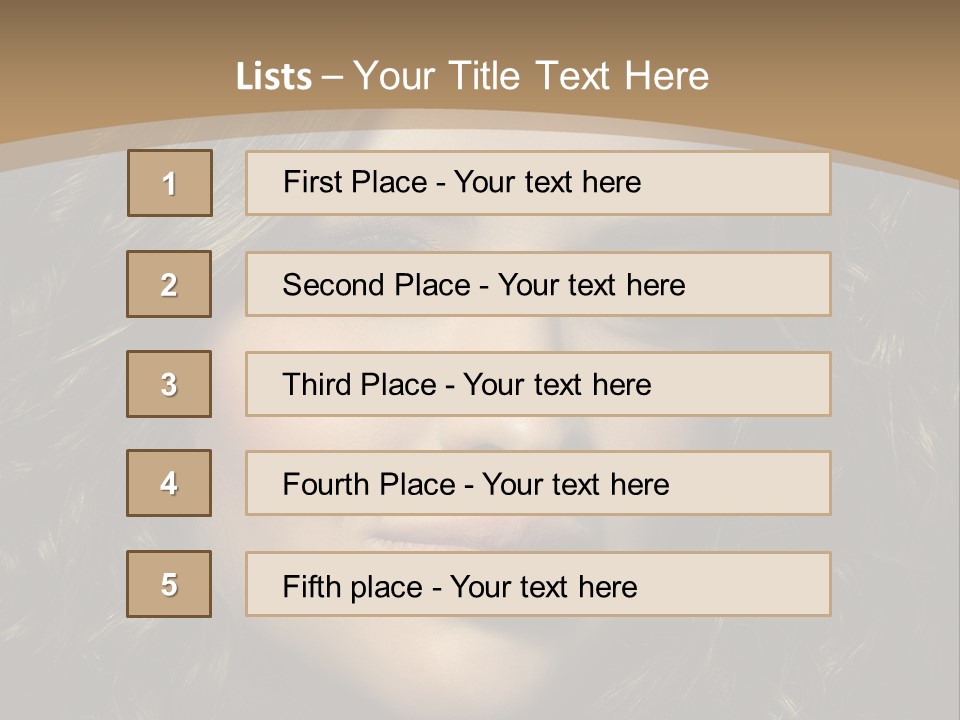960x720 pixels.
Task: Click the words 'First Place'
Action: (x=355, y=182)
